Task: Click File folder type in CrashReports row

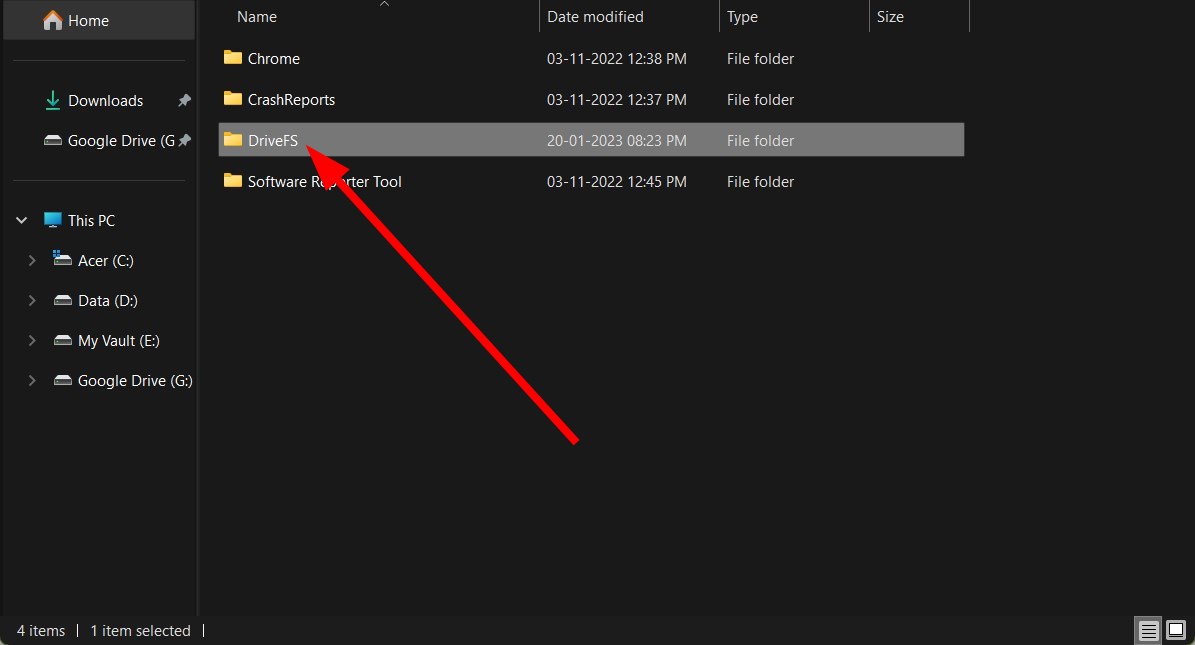Action: click(761, 100)
